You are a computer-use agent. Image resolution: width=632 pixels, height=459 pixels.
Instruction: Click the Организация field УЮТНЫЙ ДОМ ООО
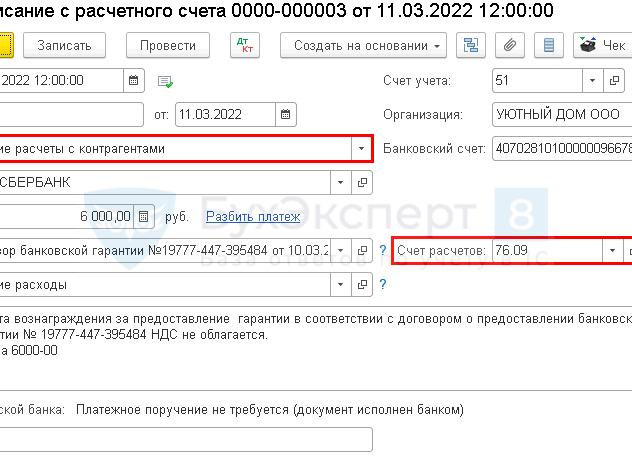click(x=562, y=114)
